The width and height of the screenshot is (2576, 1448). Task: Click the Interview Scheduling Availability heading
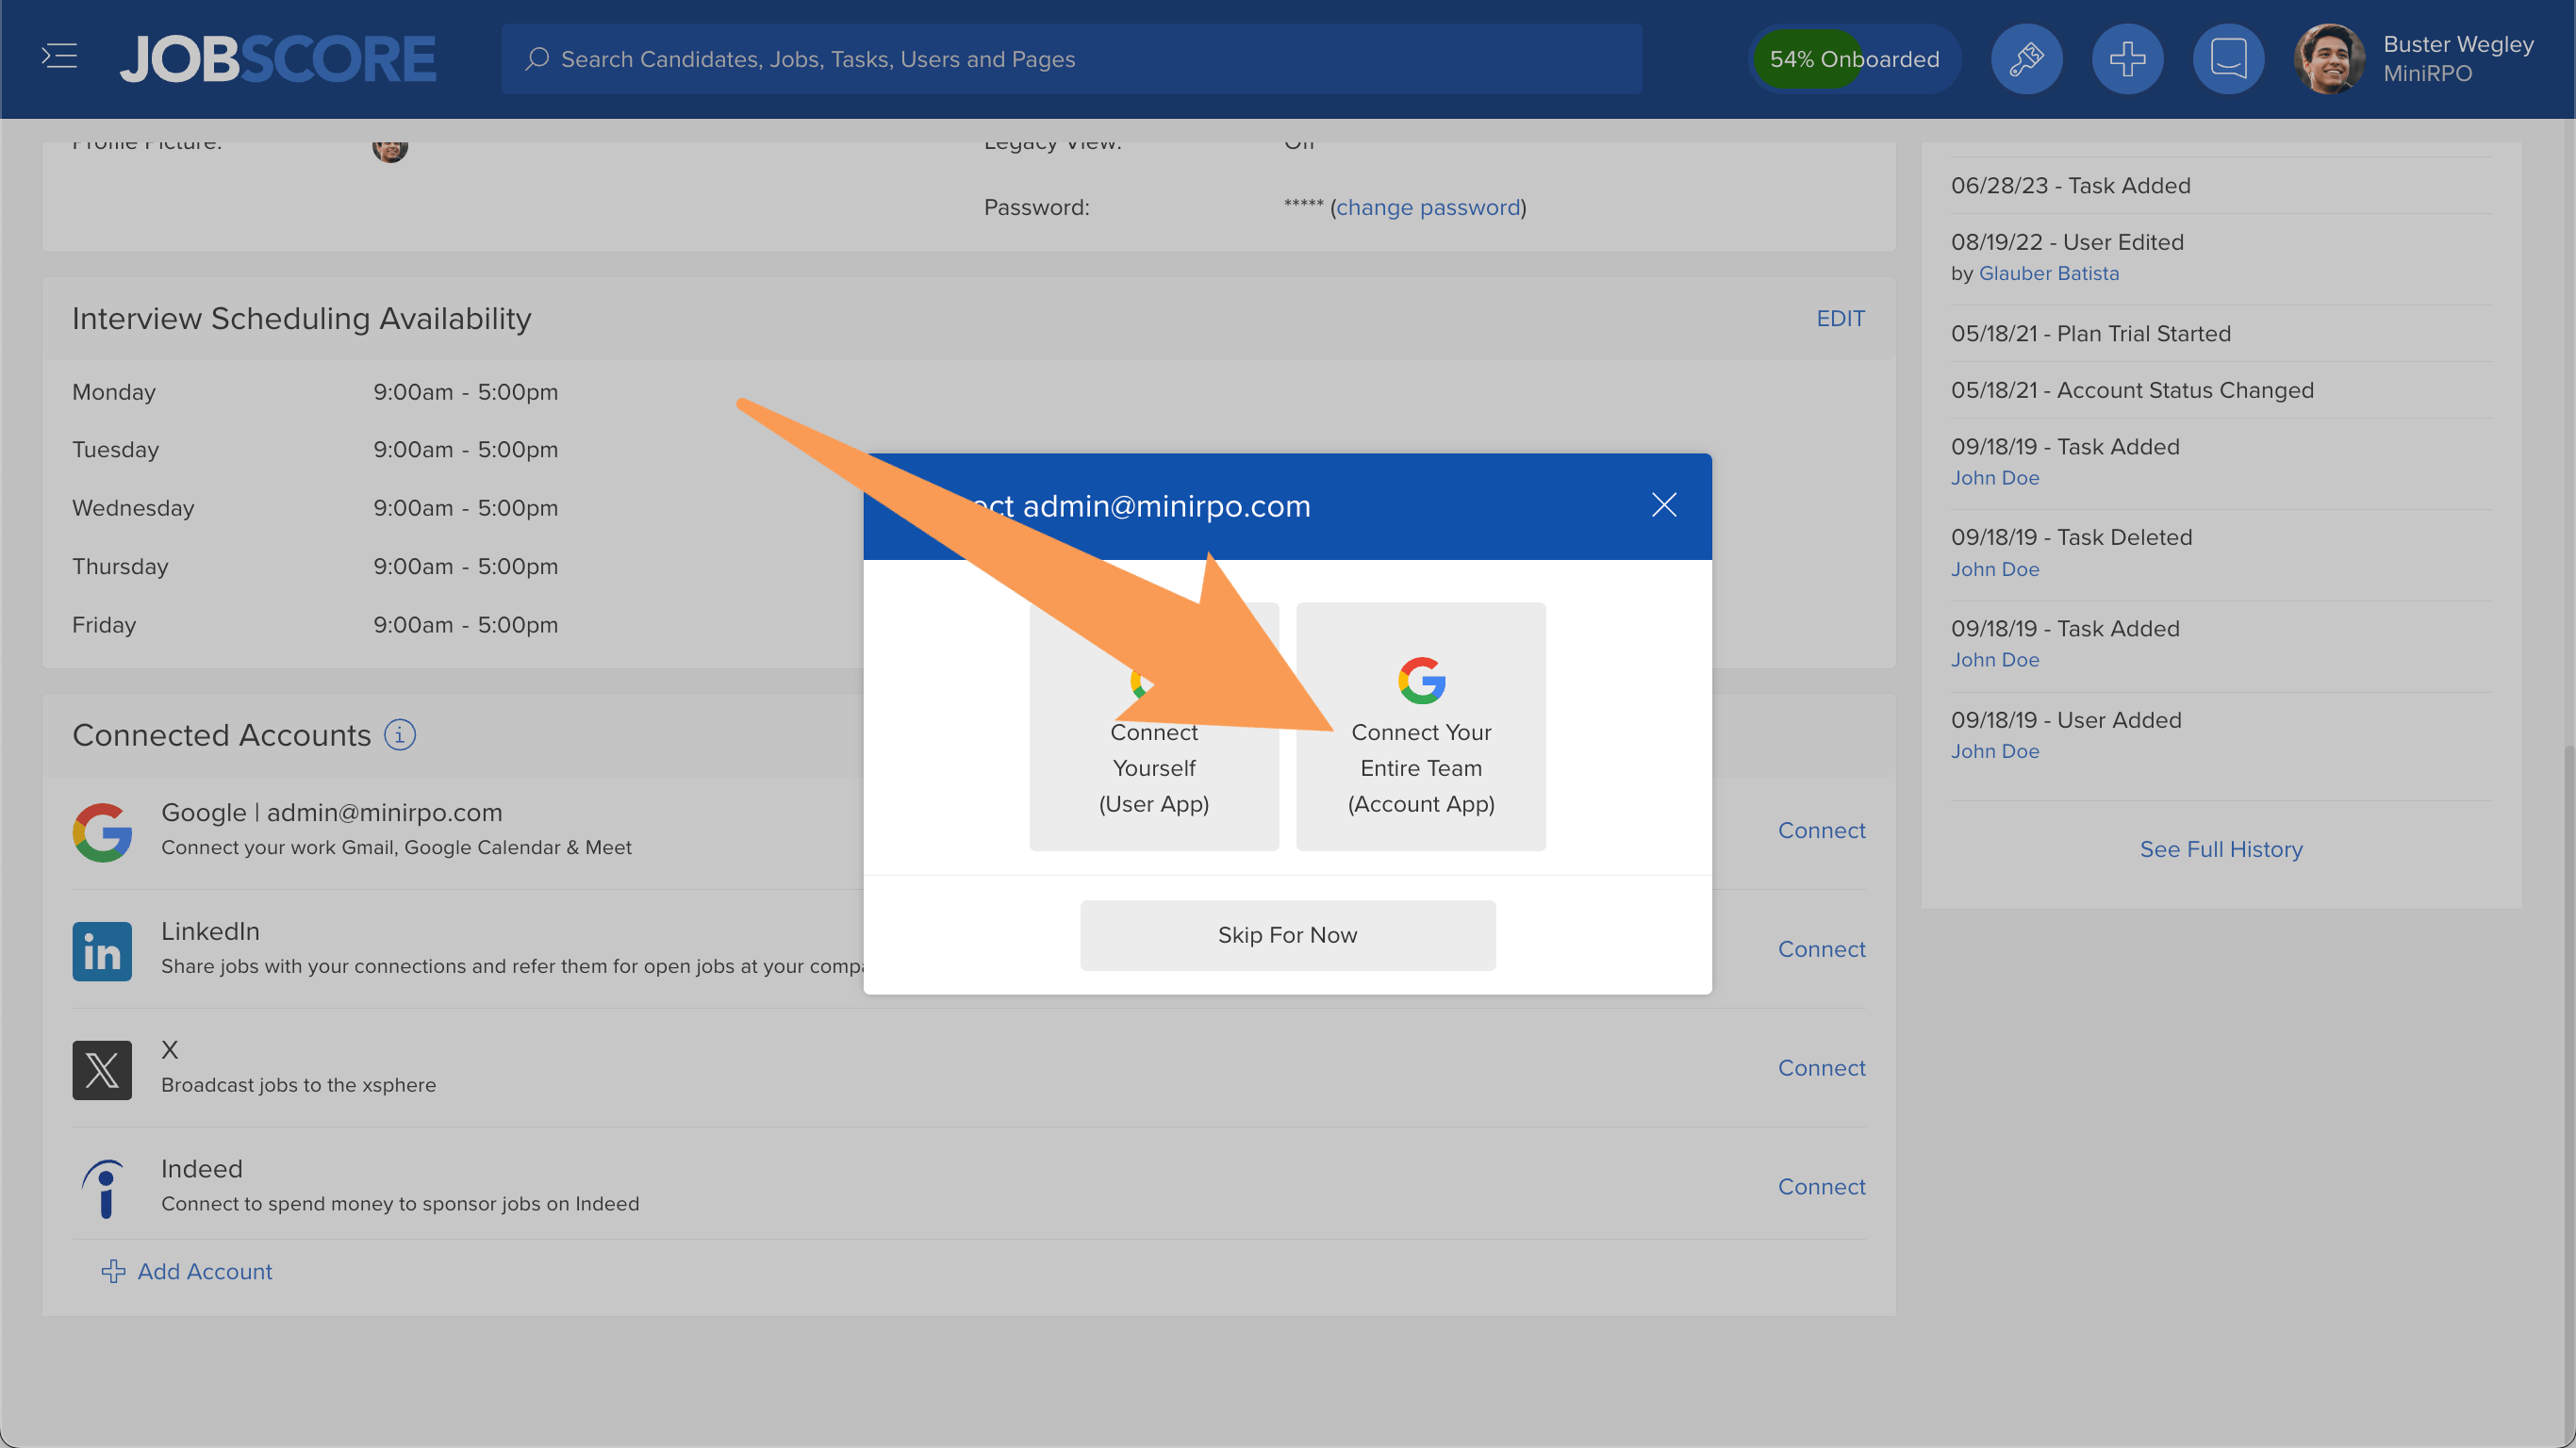pos(302,318)
